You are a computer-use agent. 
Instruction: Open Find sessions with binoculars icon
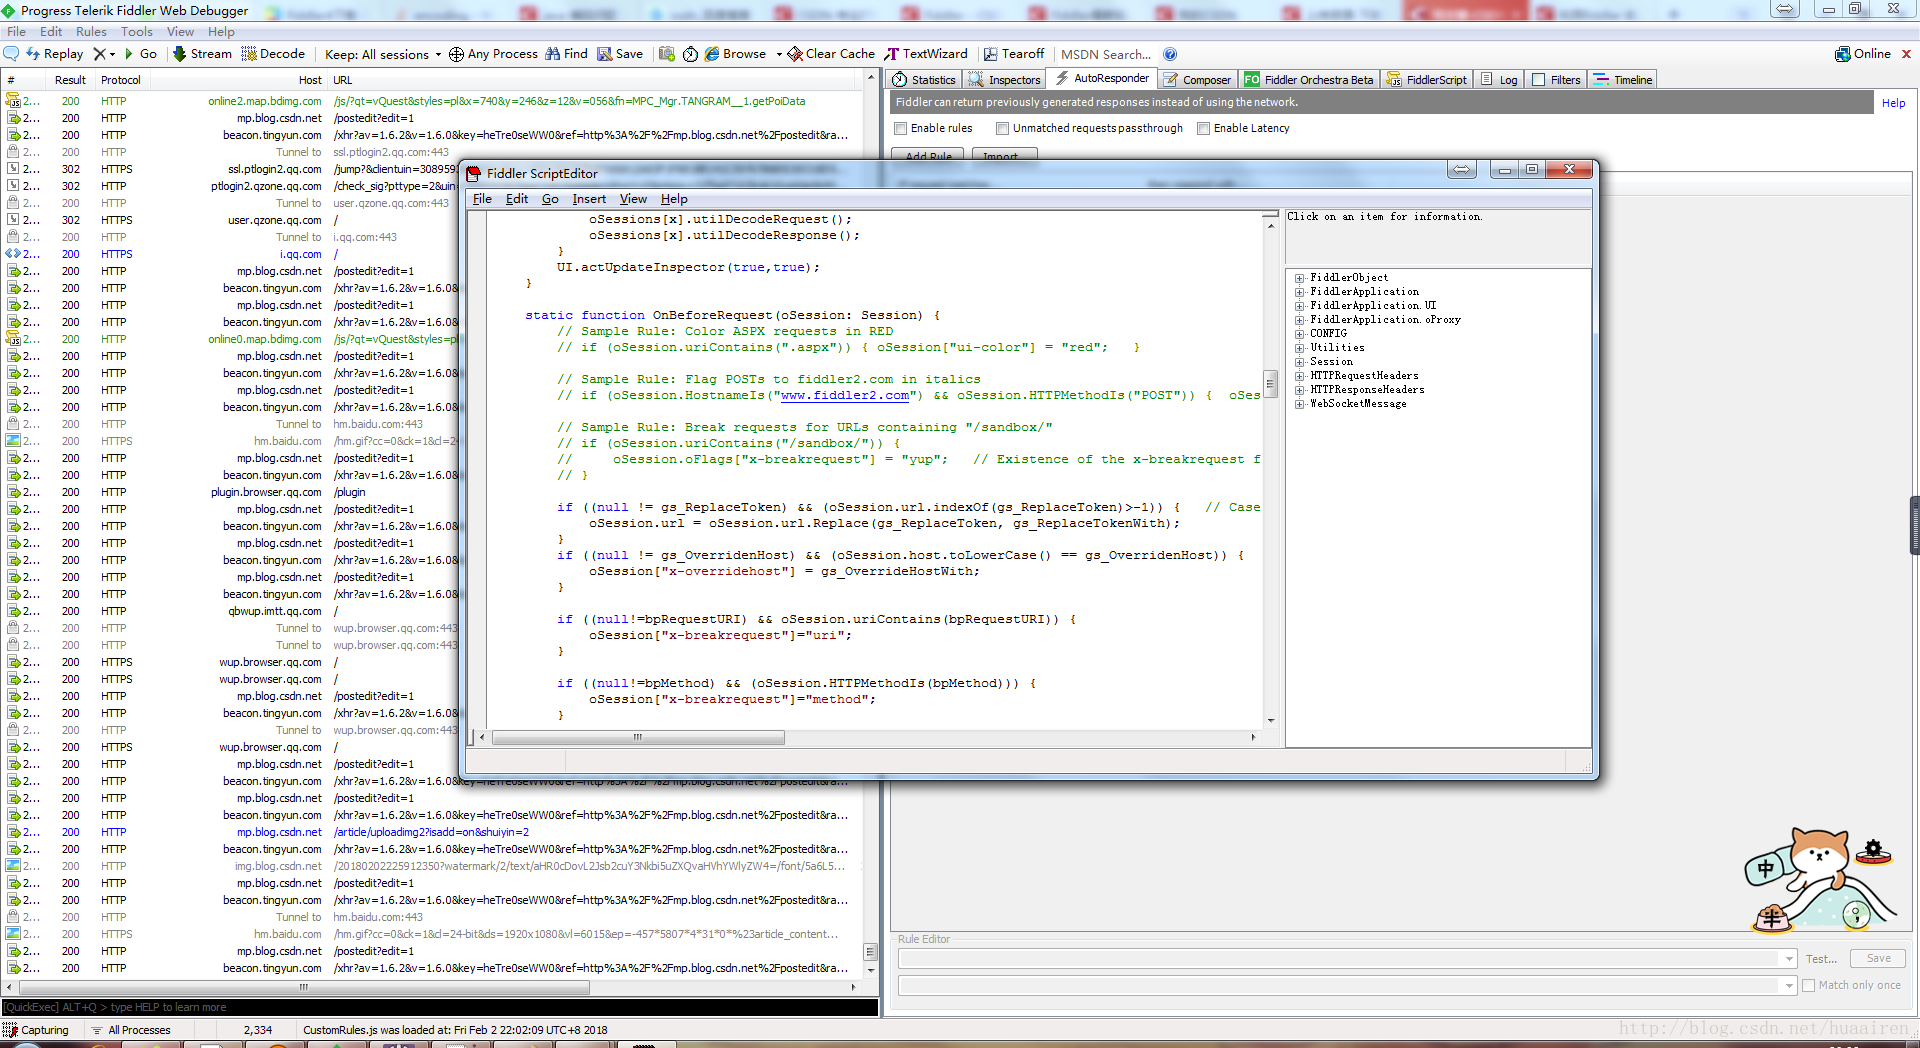566,54
